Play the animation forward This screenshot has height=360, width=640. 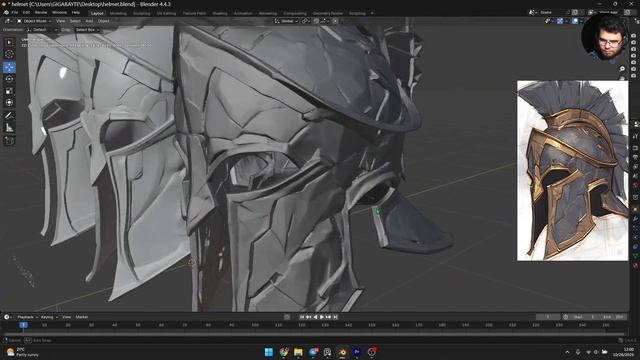pyautogui.click(x=322, y=317)
